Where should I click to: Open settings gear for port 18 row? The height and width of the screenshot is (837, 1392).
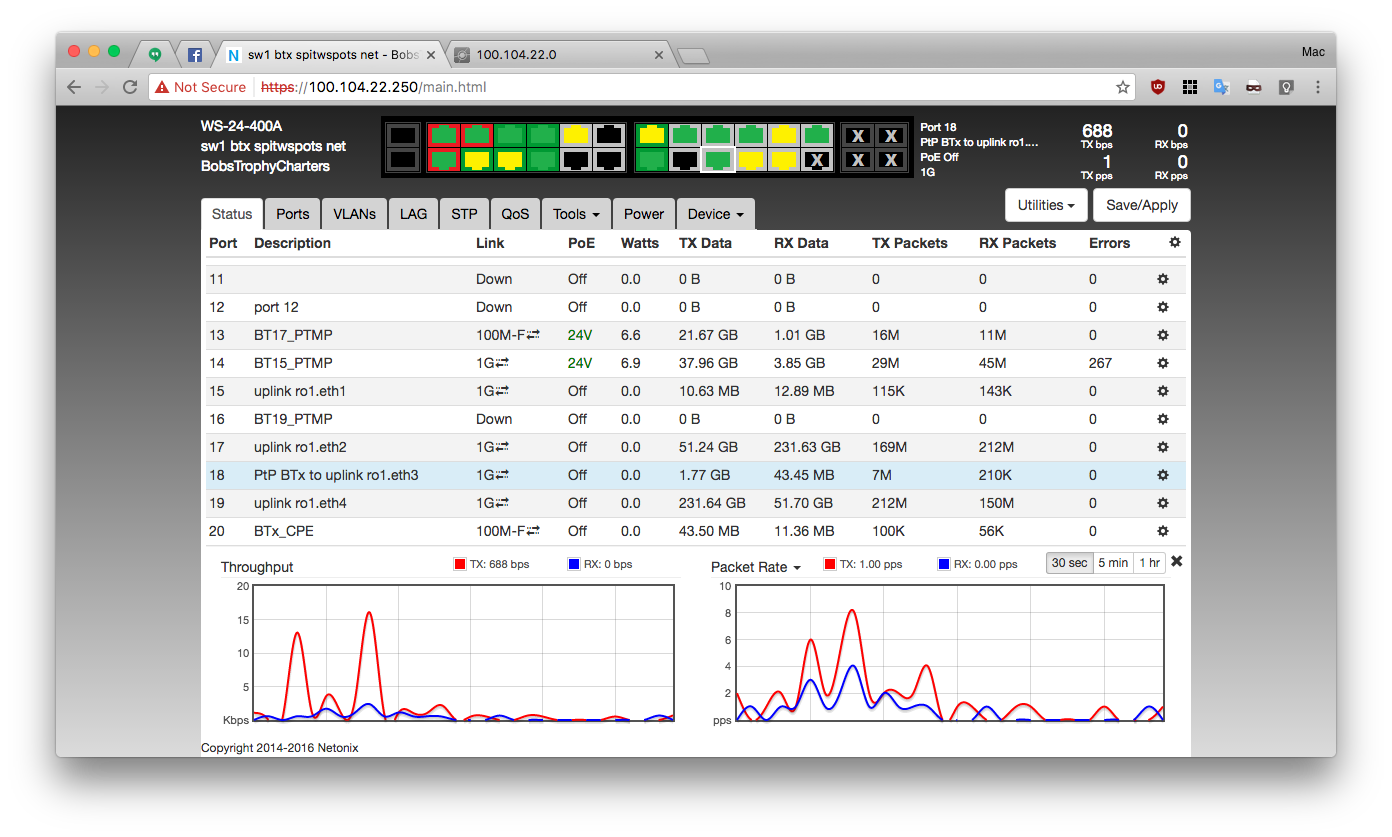tap(1162, 475)
